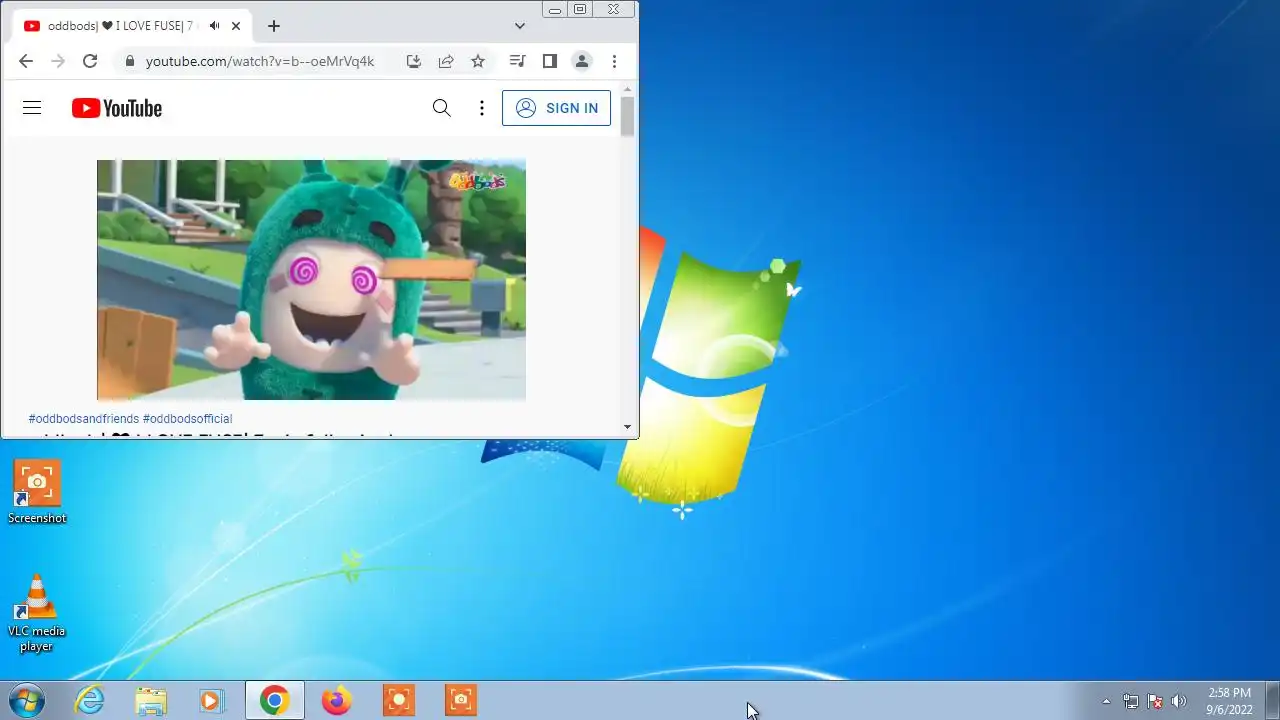Click the YouTube logo
This screenshot has height=720, width=1280.
pos(117,108)
